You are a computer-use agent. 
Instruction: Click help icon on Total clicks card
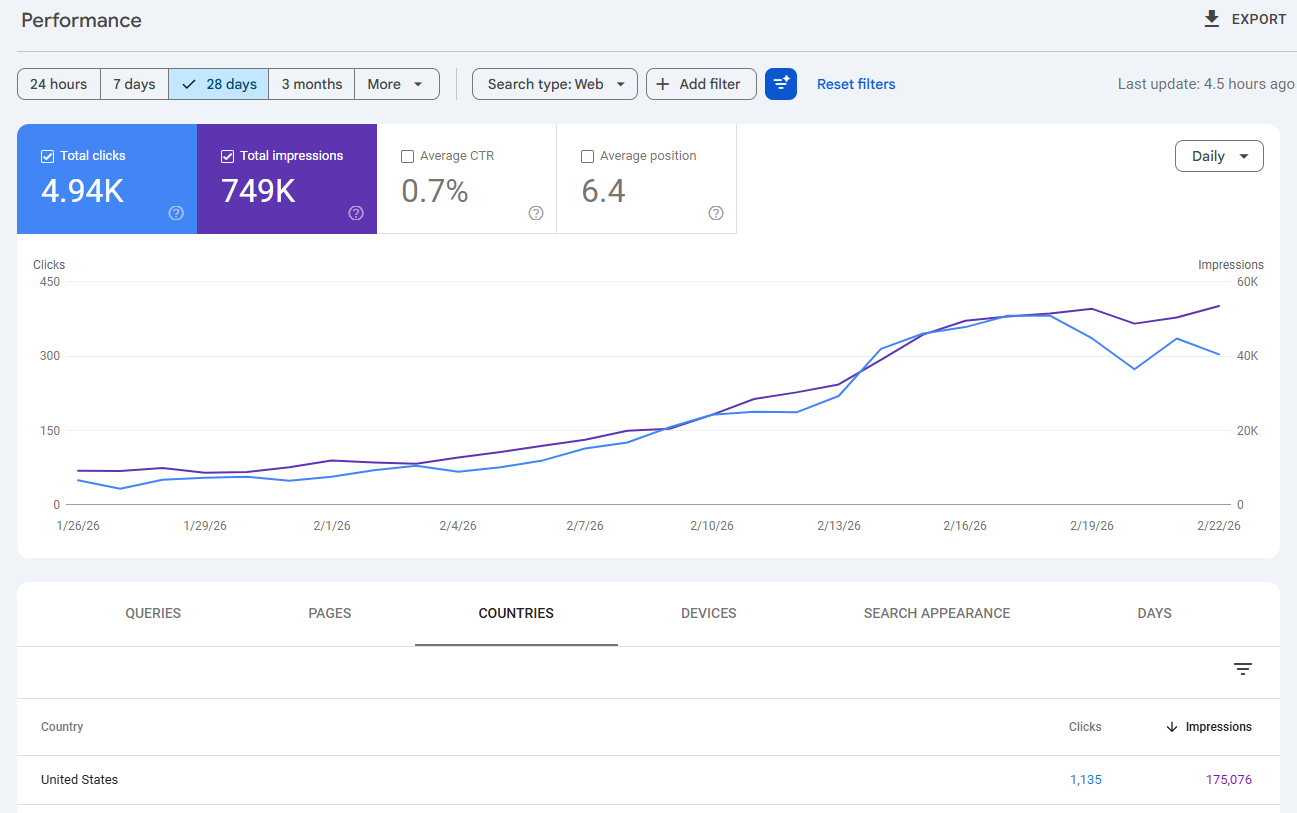(176, 213)
